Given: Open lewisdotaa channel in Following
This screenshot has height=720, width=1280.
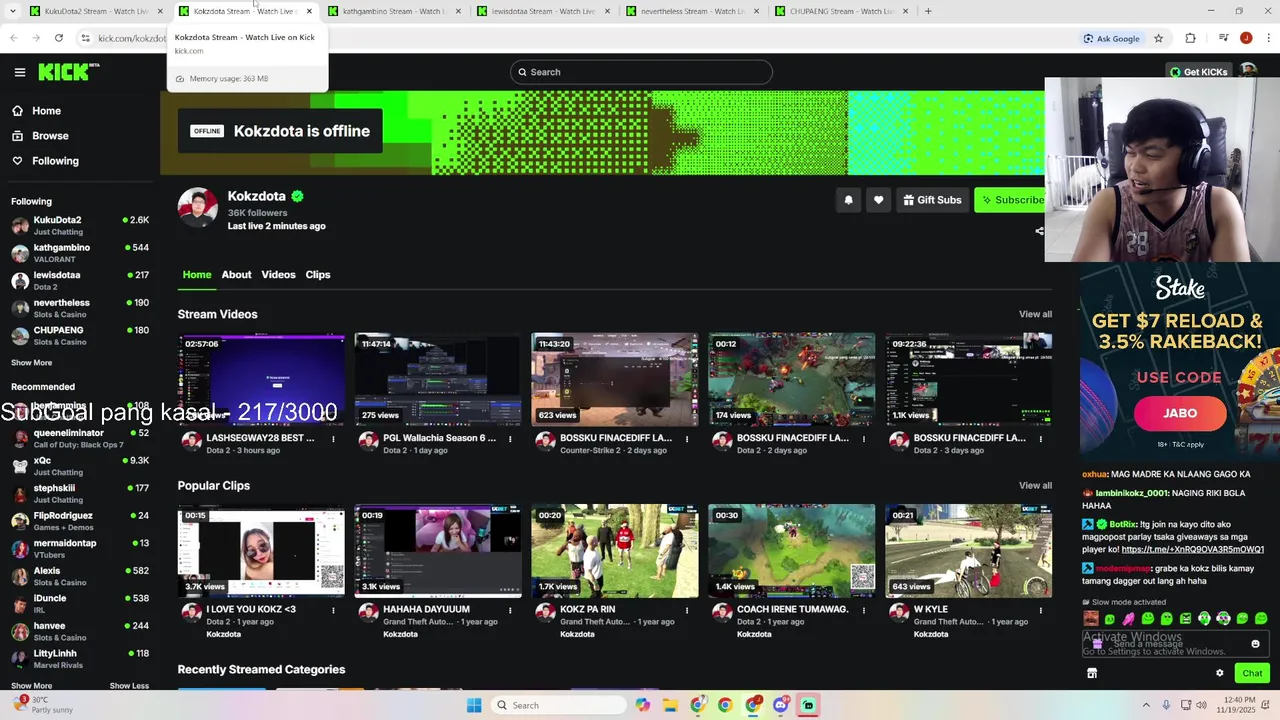Looking at the screenshot, I should 80,280.
